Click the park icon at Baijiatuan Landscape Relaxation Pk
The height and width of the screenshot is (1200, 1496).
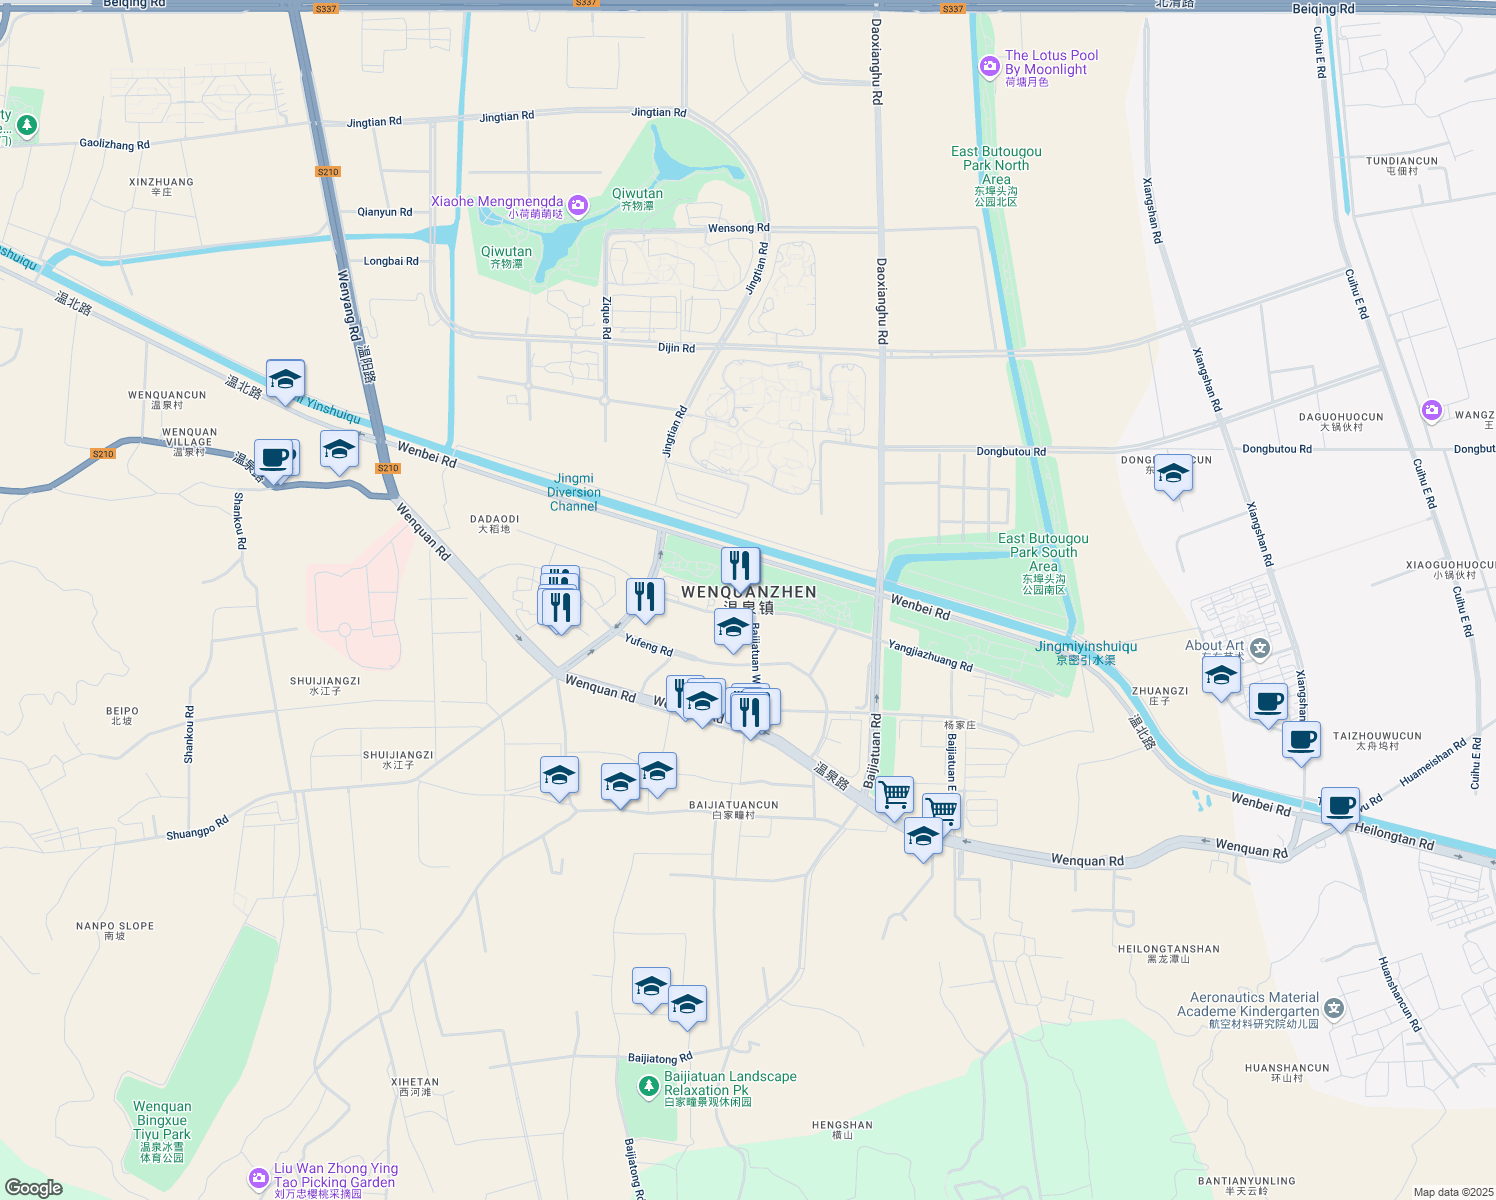(649, 1088)
